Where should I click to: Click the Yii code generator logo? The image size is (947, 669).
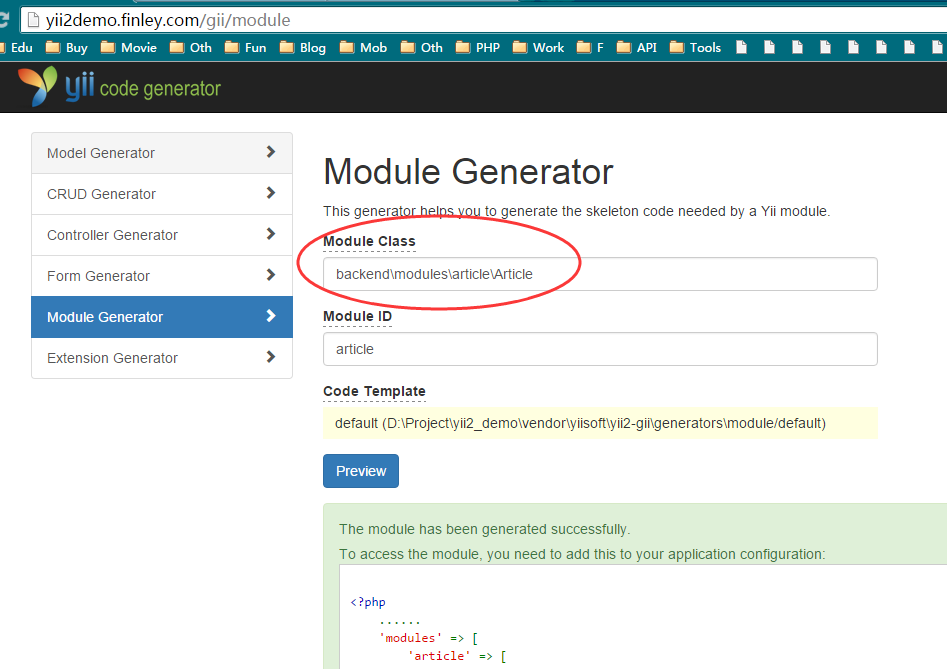pyautogui.click(x=120, y=88)
